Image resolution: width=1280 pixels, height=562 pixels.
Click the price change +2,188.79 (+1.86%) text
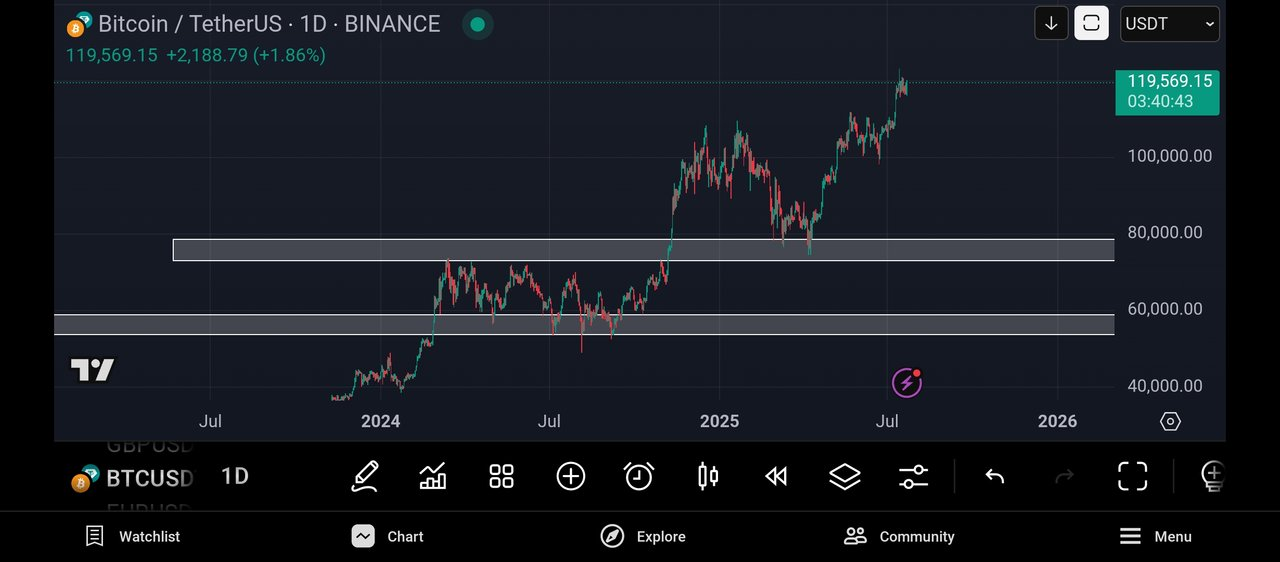click(246, 56)
